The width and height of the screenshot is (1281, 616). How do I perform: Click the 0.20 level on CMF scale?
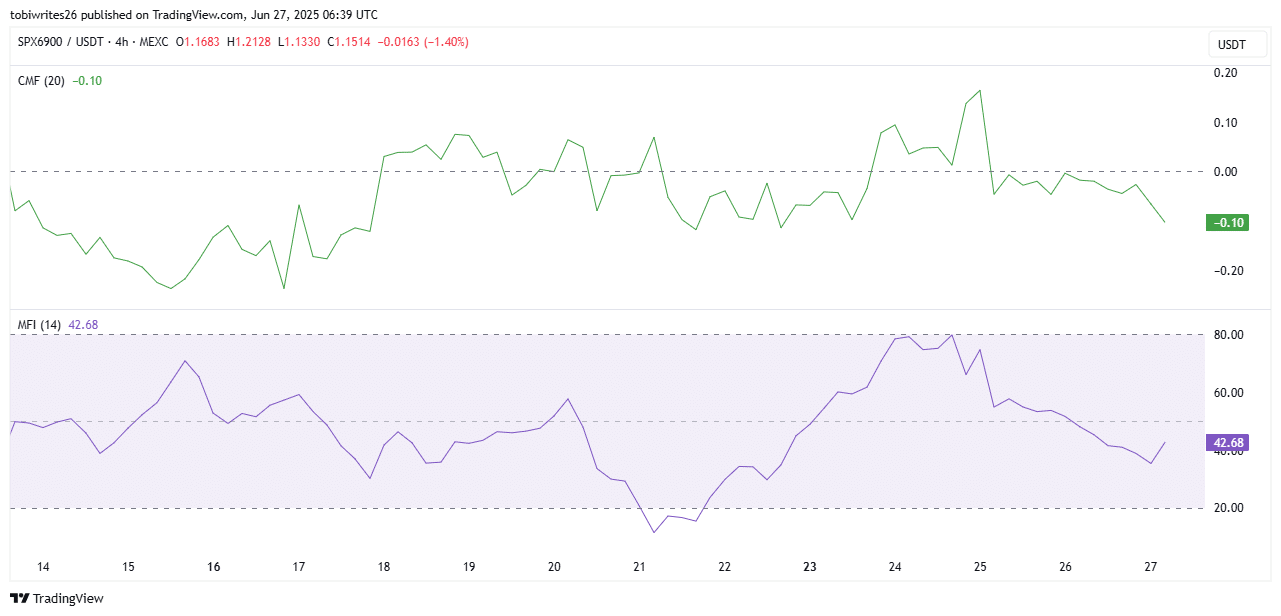pyautogui.click(x=1225, y=73)
